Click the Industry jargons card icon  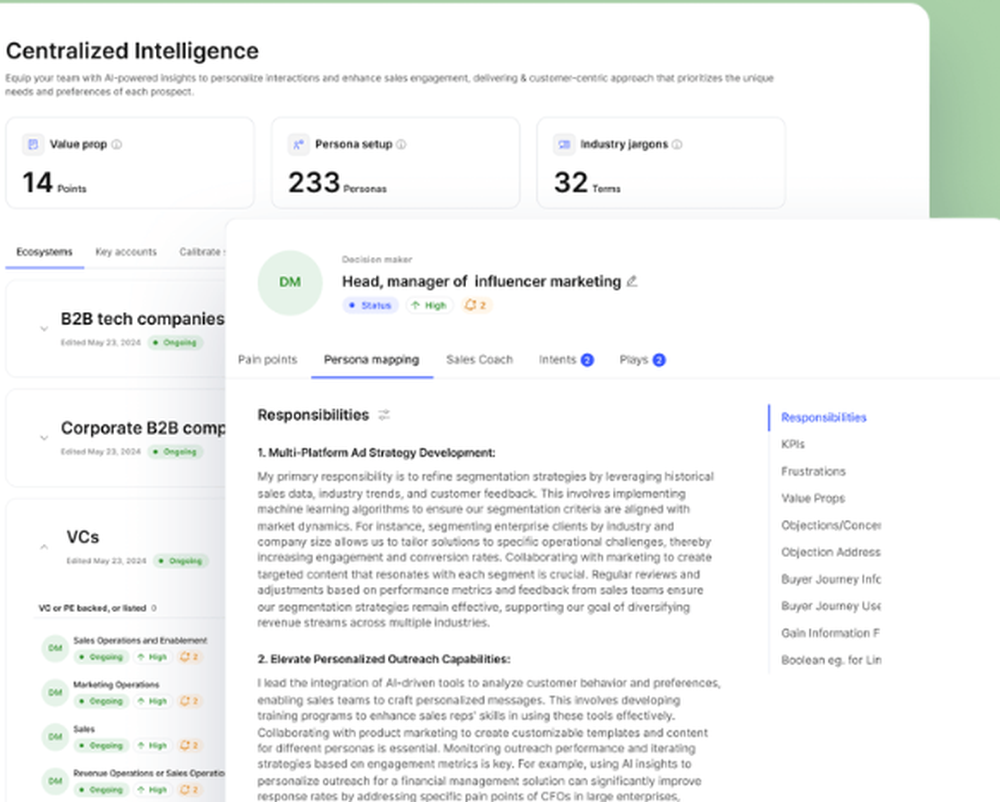click(x=563, y=145)
